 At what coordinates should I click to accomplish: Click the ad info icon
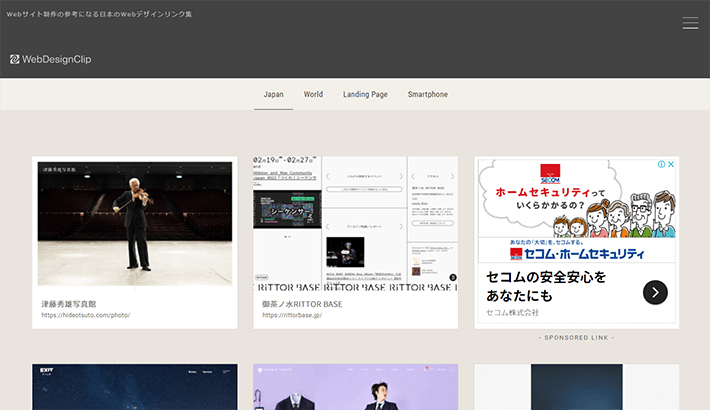662,164
